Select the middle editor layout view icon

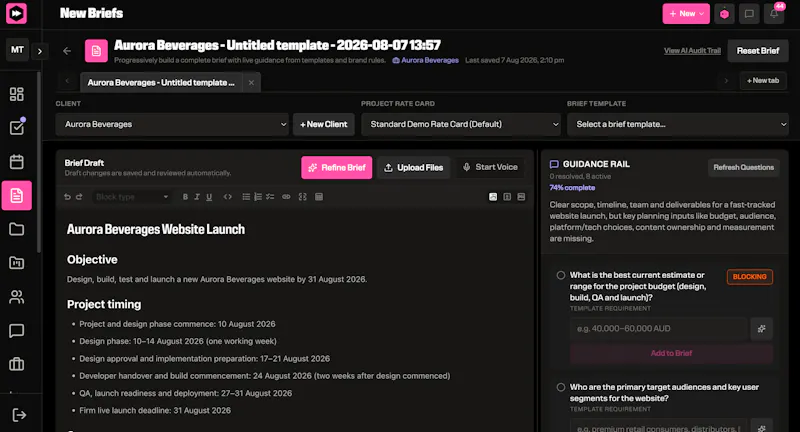coord(507,197)
